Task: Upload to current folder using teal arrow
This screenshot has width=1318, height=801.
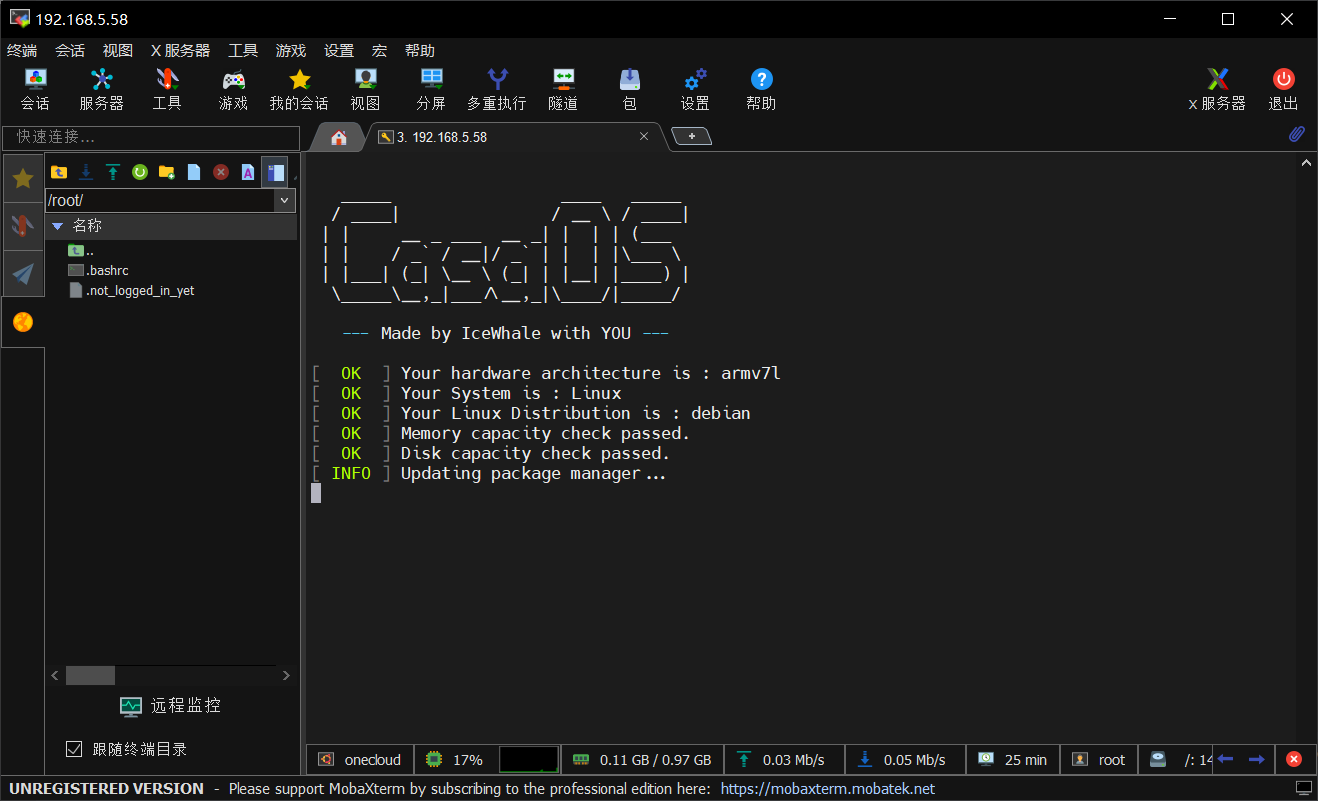Action: click(113, 172)
